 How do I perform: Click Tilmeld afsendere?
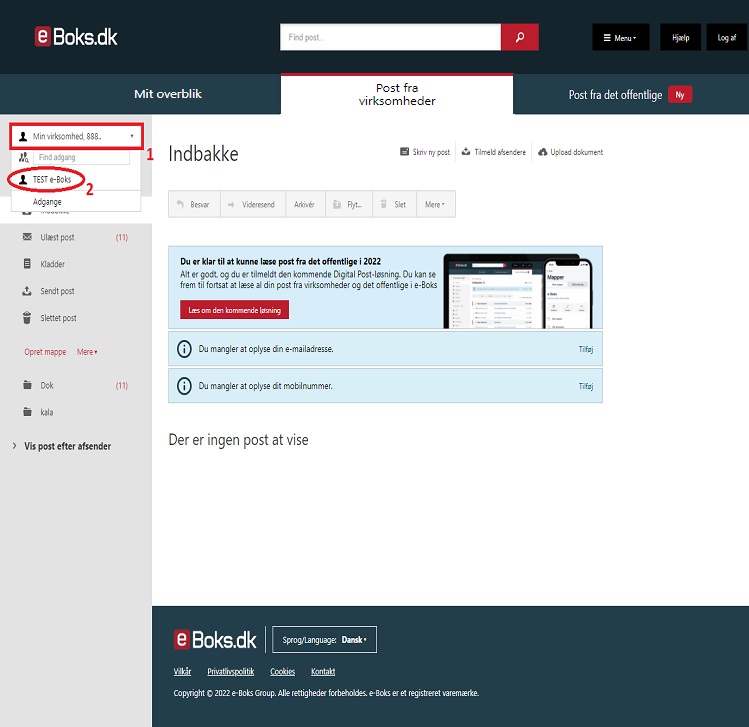pos(493,152)
